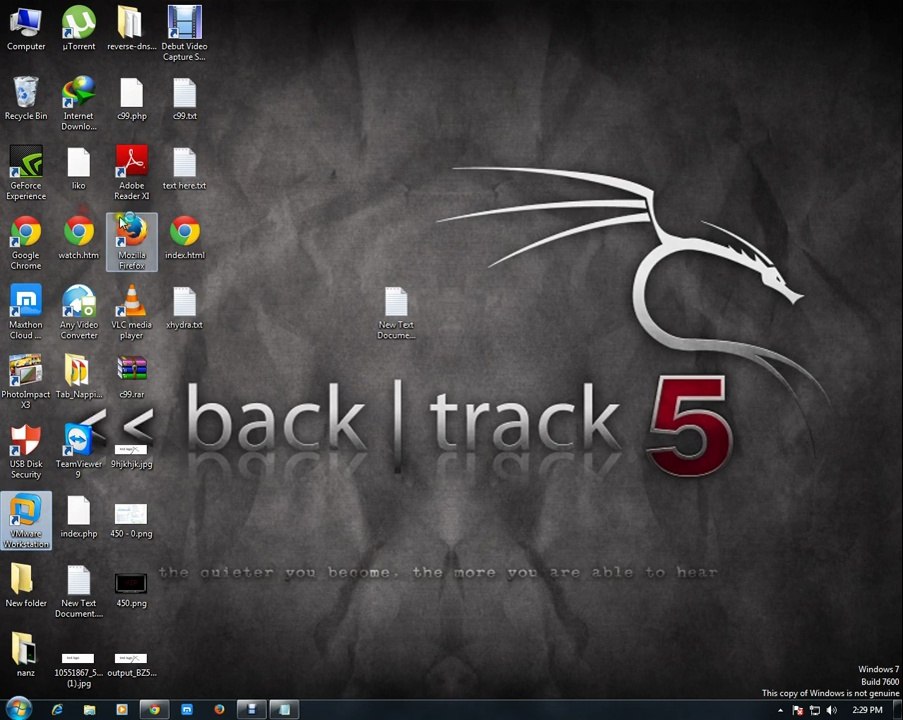Open USB Disk Security shortcut

[26, 451]
